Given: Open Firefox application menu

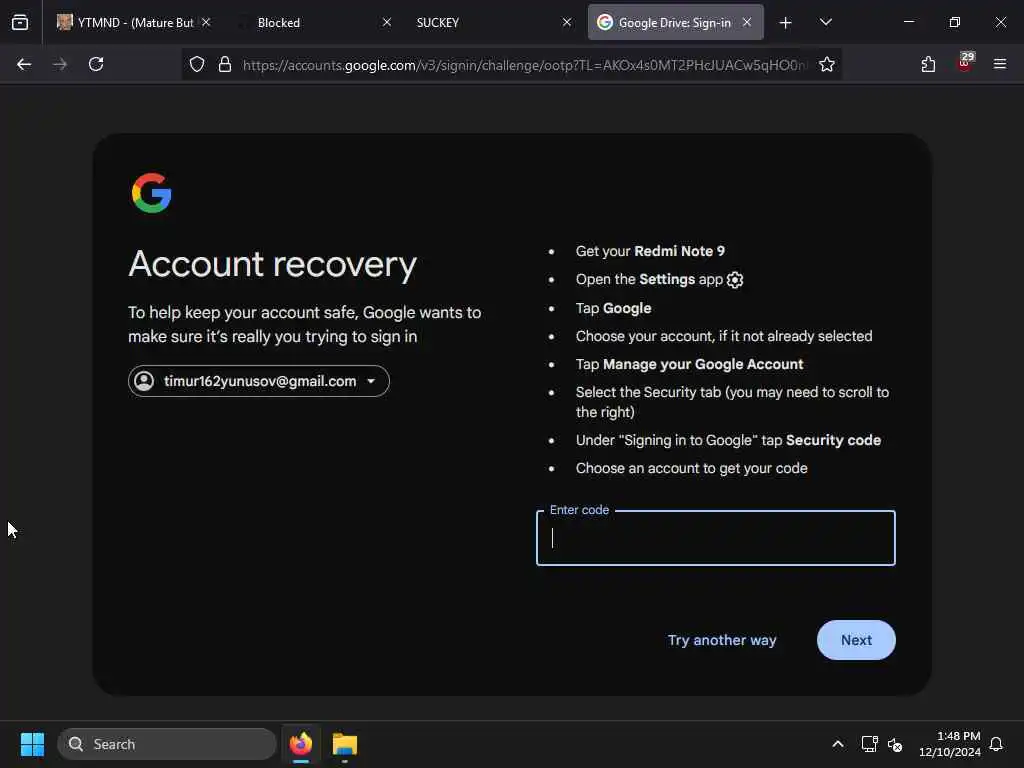Looking at the screenshot, I should tap(1000, 64).
